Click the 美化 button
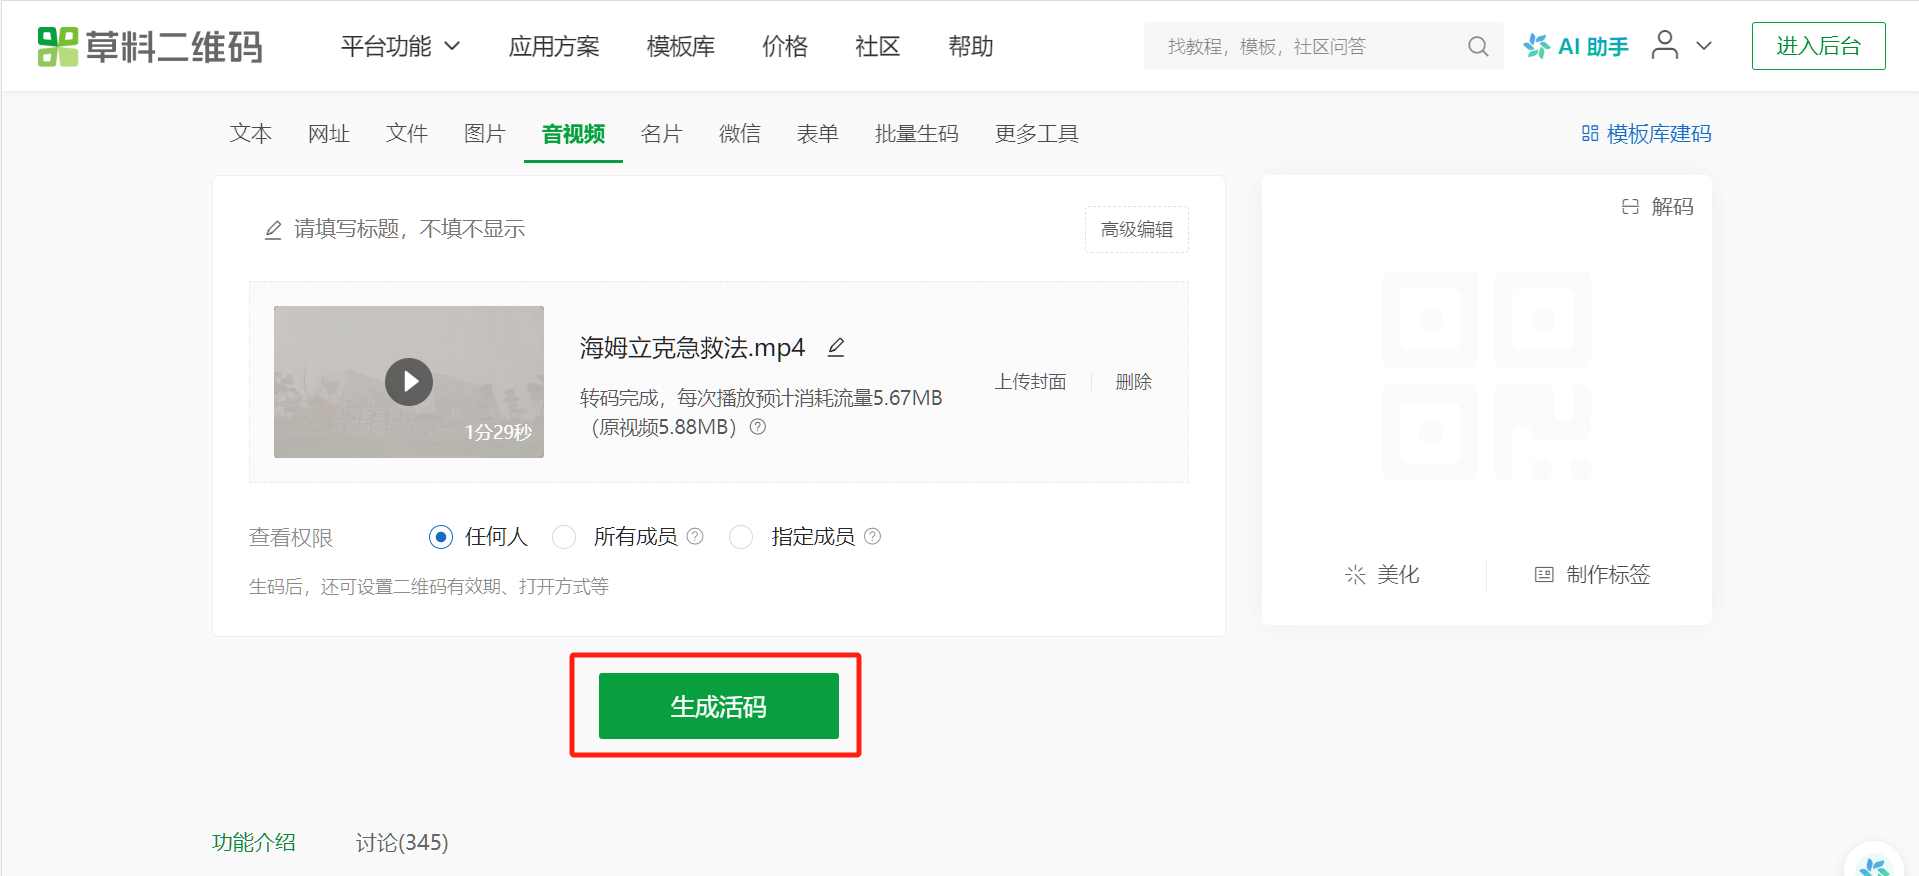The height and width of the screenshot is (876, 1919). pos(1382,574)
